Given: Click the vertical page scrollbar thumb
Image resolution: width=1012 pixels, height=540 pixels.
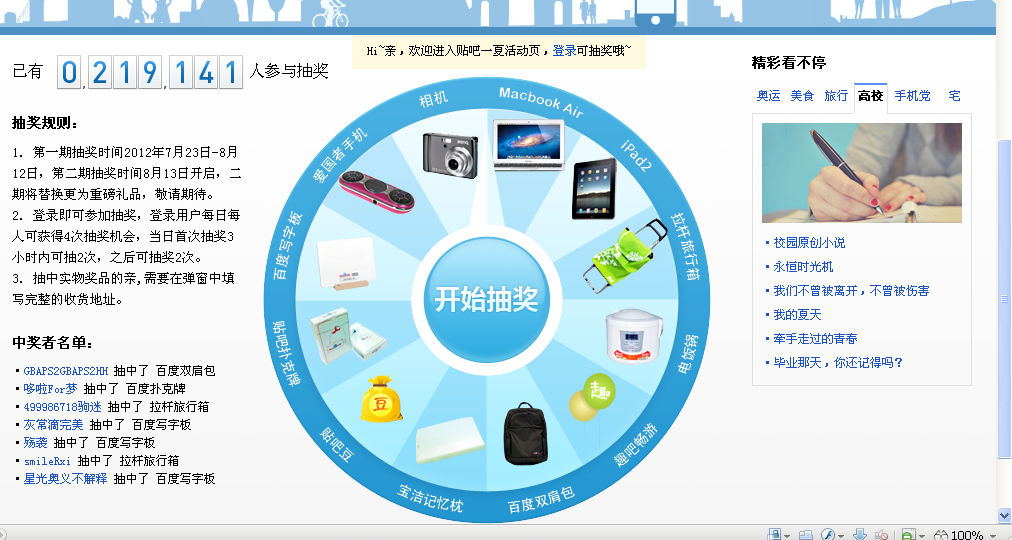Looking at the screenshot, I should point(1004,299).
